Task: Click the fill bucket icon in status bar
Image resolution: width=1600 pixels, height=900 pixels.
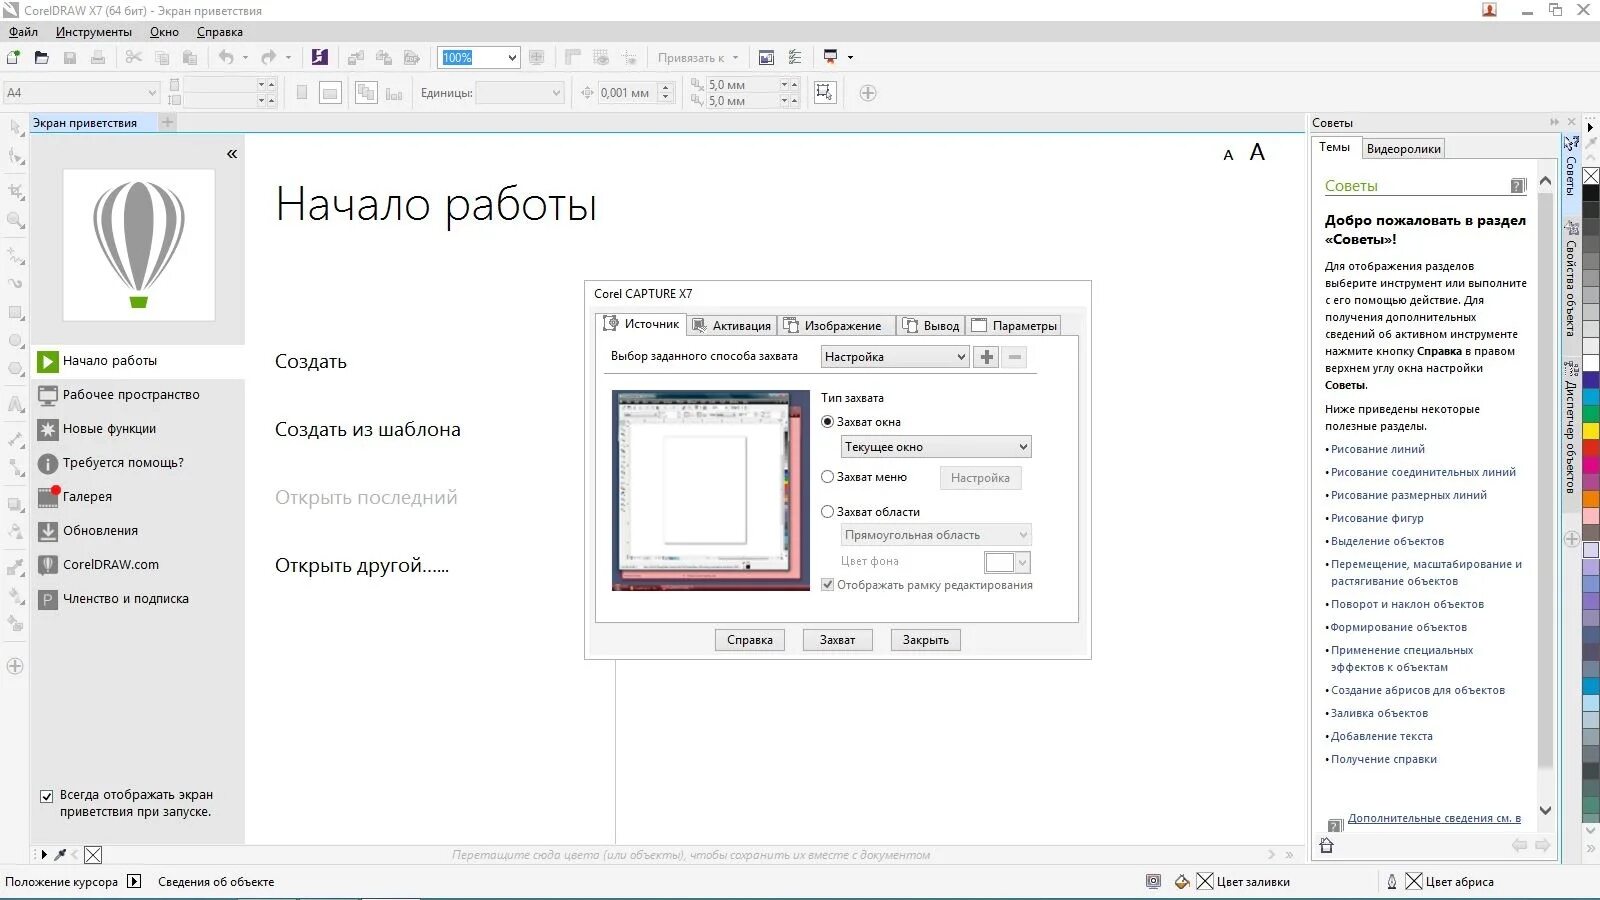Action: click(1182, 882)
